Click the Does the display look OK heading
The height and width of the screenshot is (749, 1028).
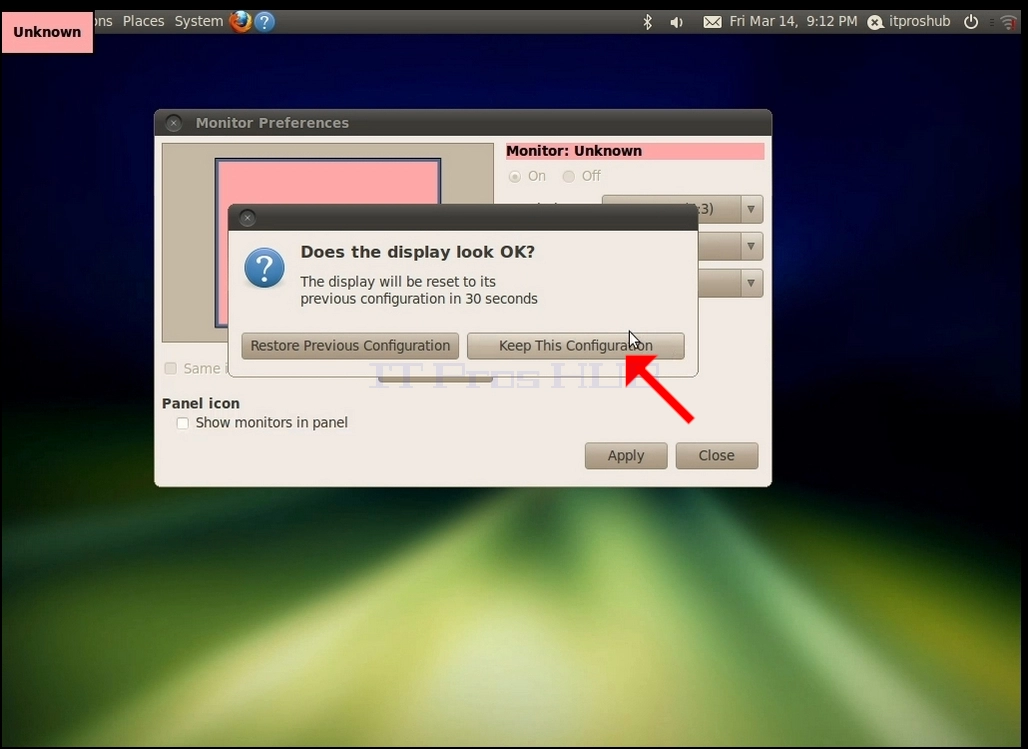click(x=418, y=252)
